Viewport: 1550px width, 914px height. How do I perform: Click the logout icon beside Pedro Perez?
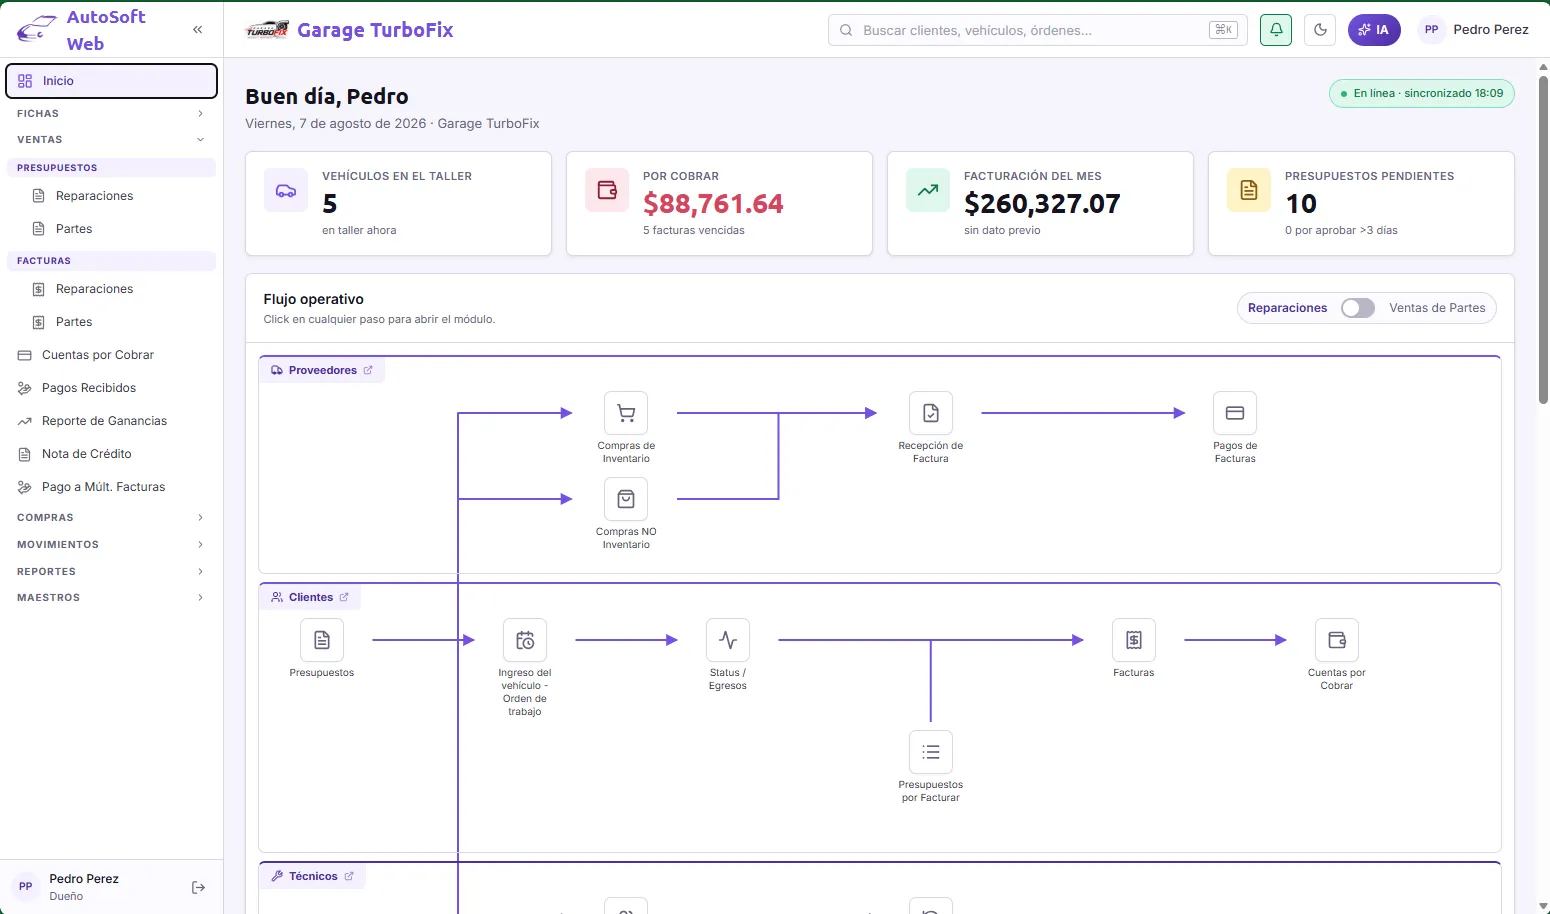click(x=198, y=887)
